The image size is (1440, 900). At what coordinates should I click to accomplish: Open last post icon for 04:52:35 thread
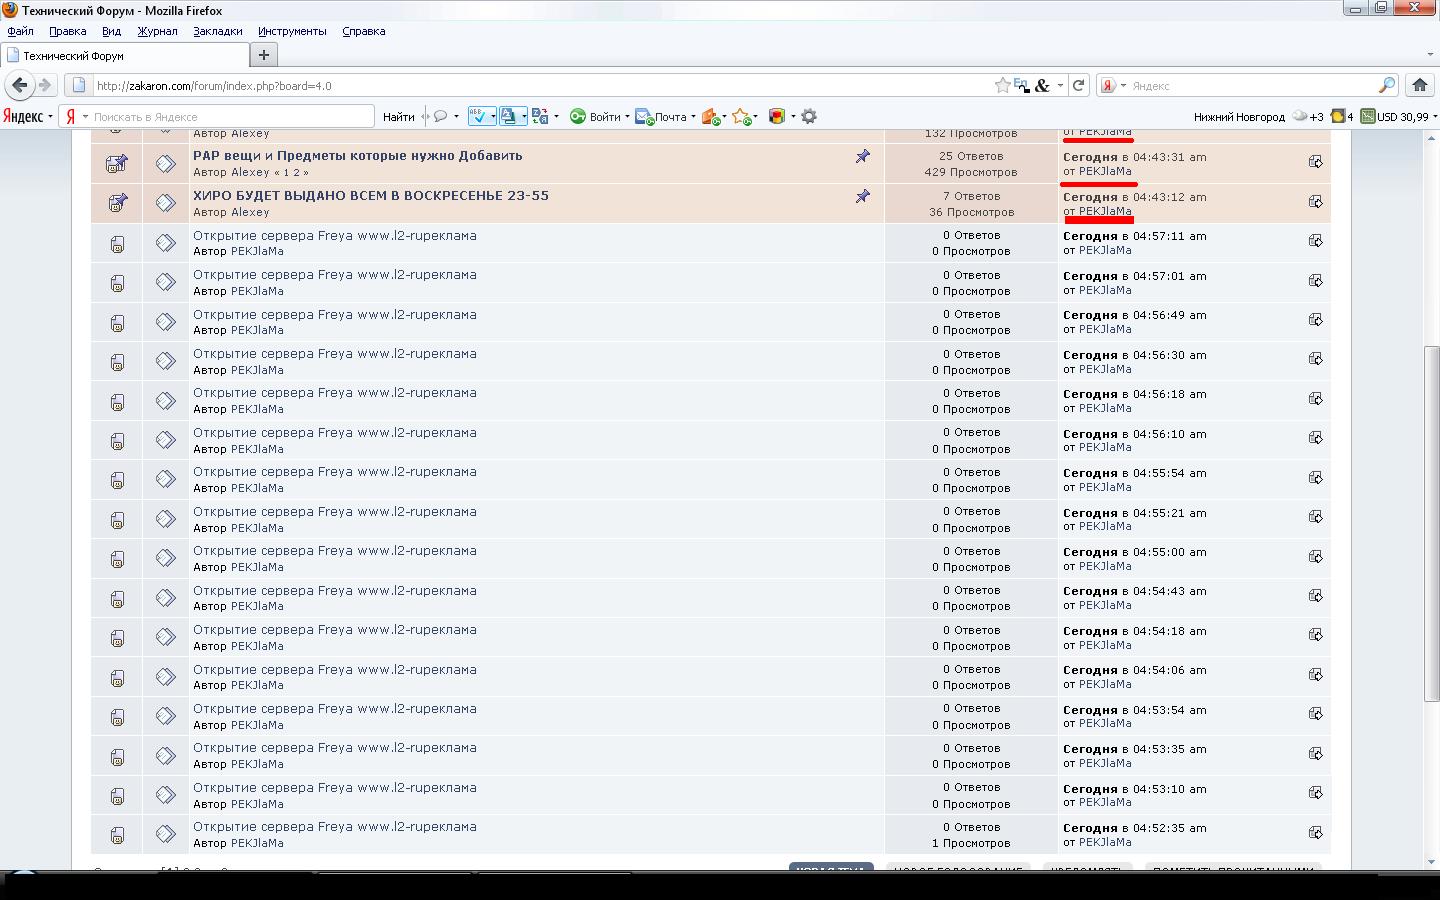tap(1316, 832)
